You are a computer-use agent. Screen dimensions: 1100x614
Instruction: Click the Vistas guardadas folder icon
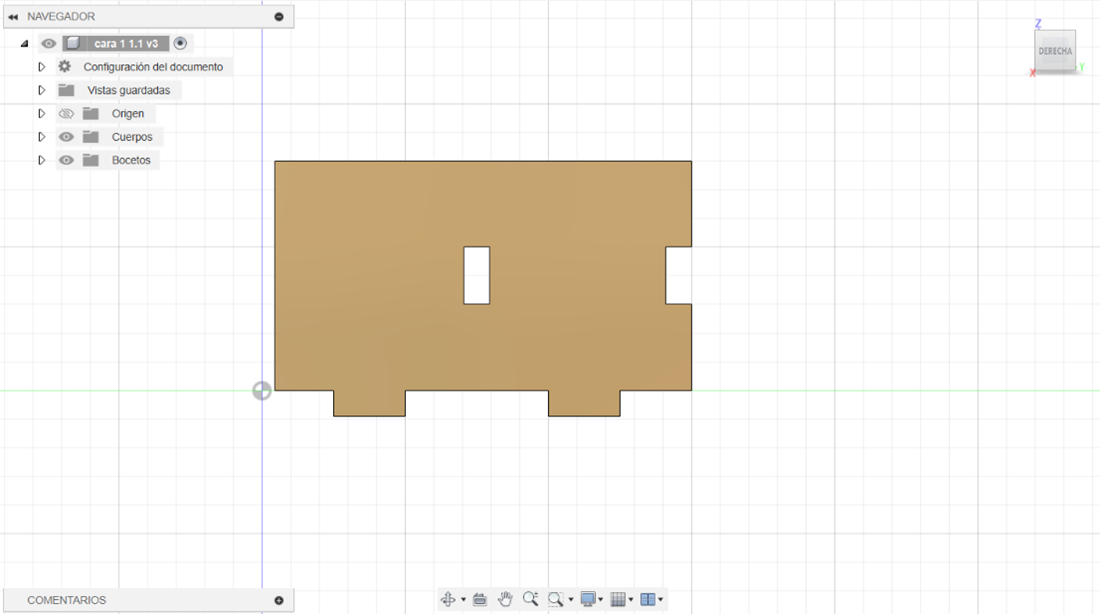[67, 90]
